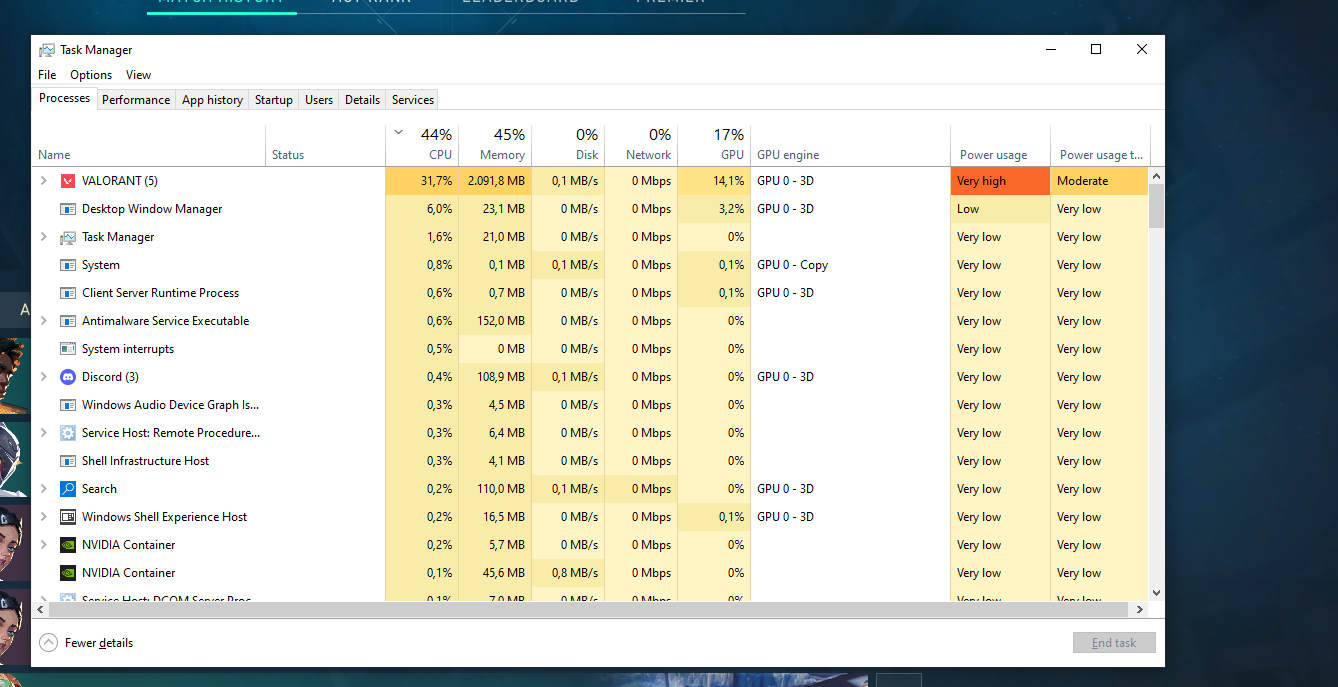Click the Antimalware Service Executable icon

(x=68, y=321)
